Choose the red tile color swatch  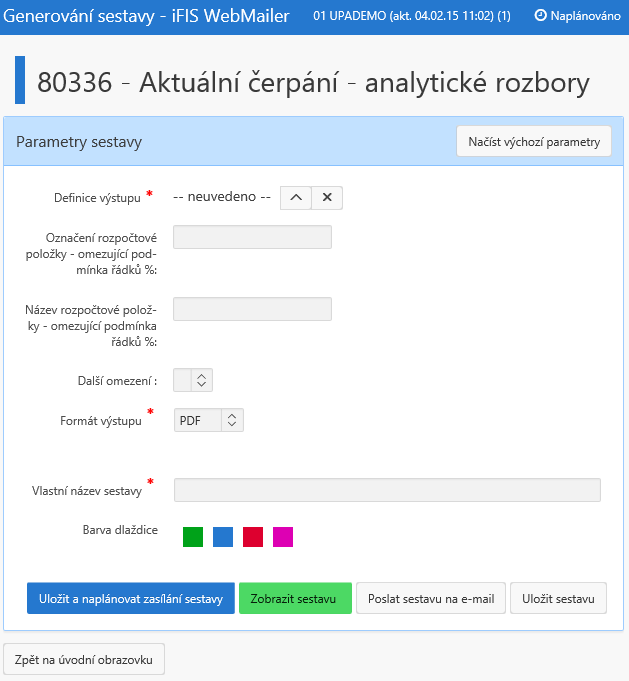point(253,537)
